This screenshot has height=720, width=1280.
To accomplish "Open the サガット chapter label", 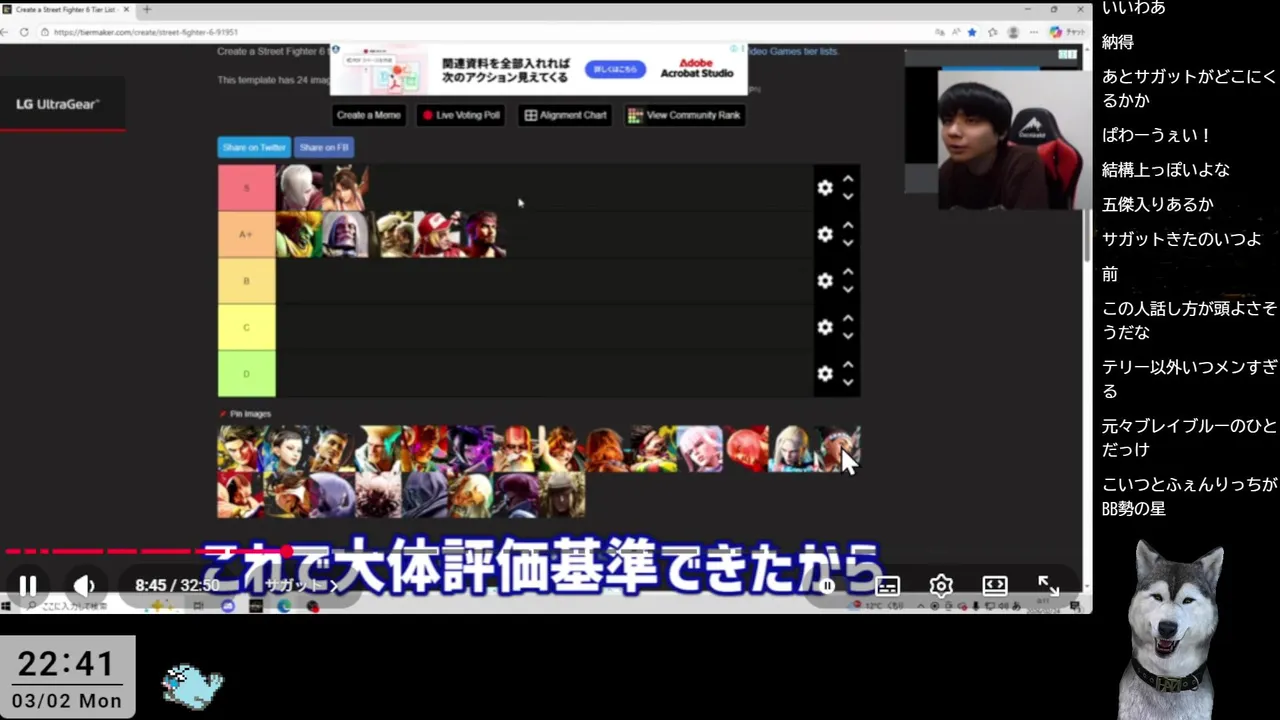I will click(x=300, y=585).
